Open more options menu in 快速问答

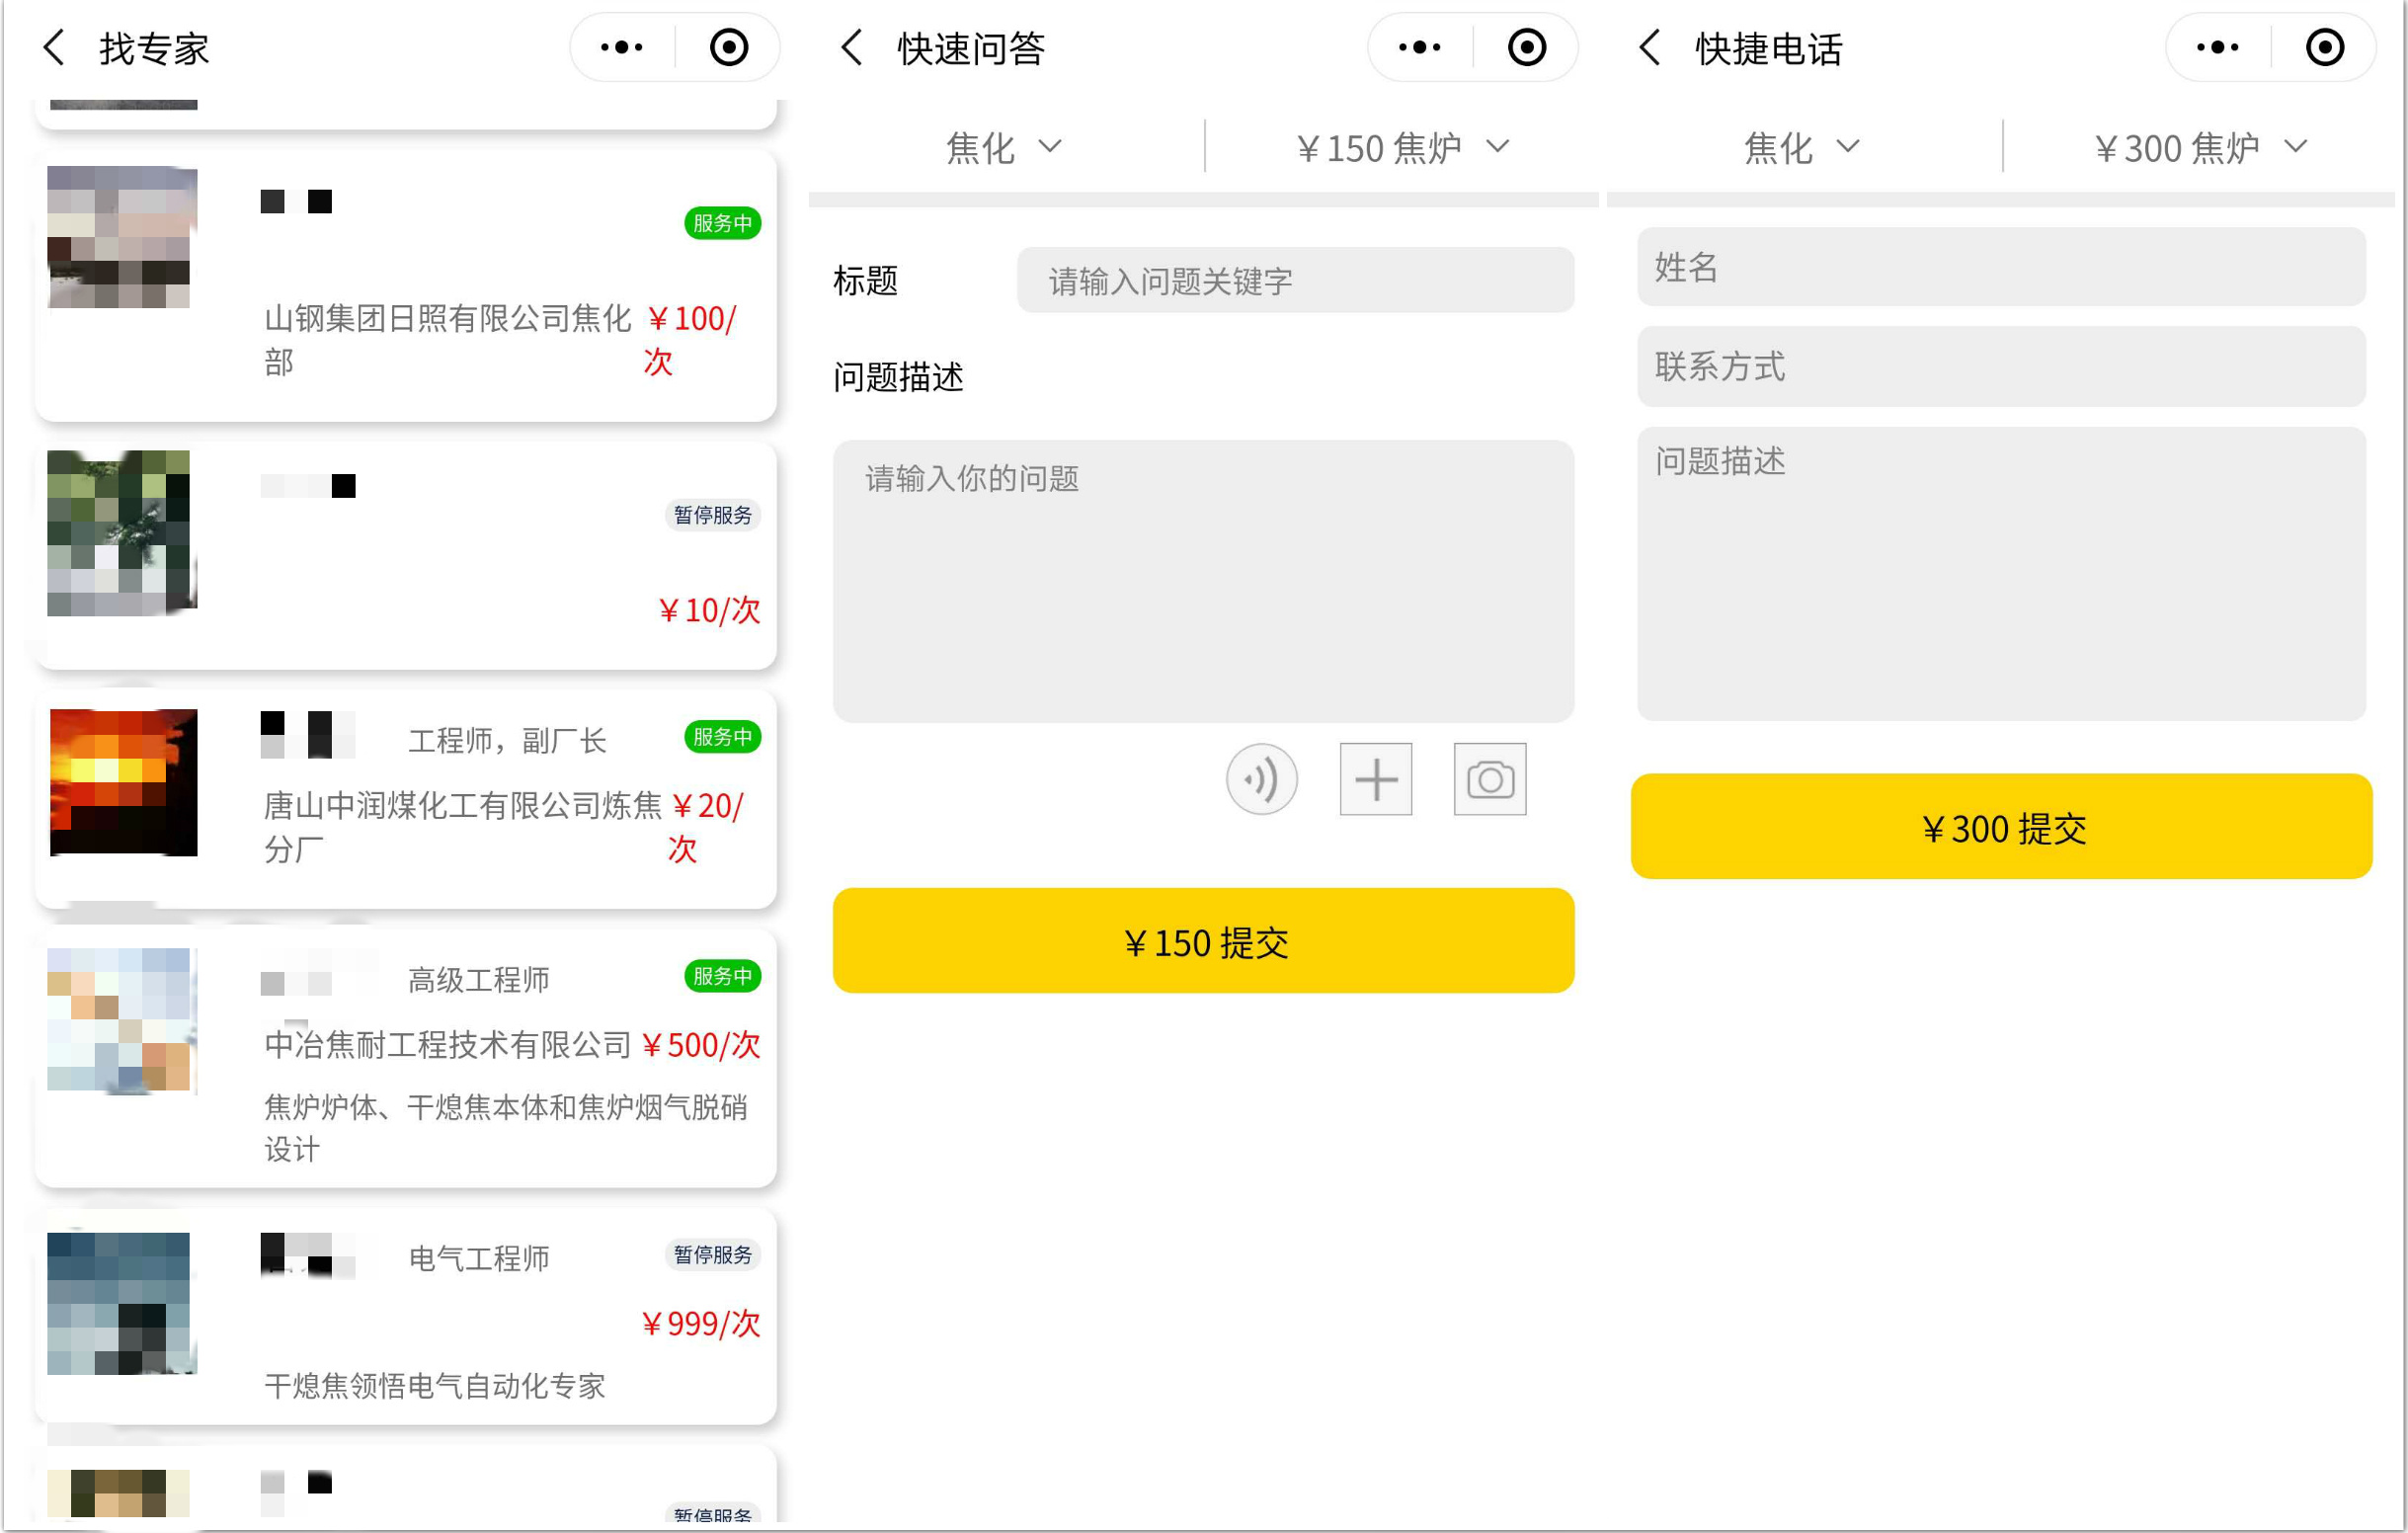pos(1419,47)
